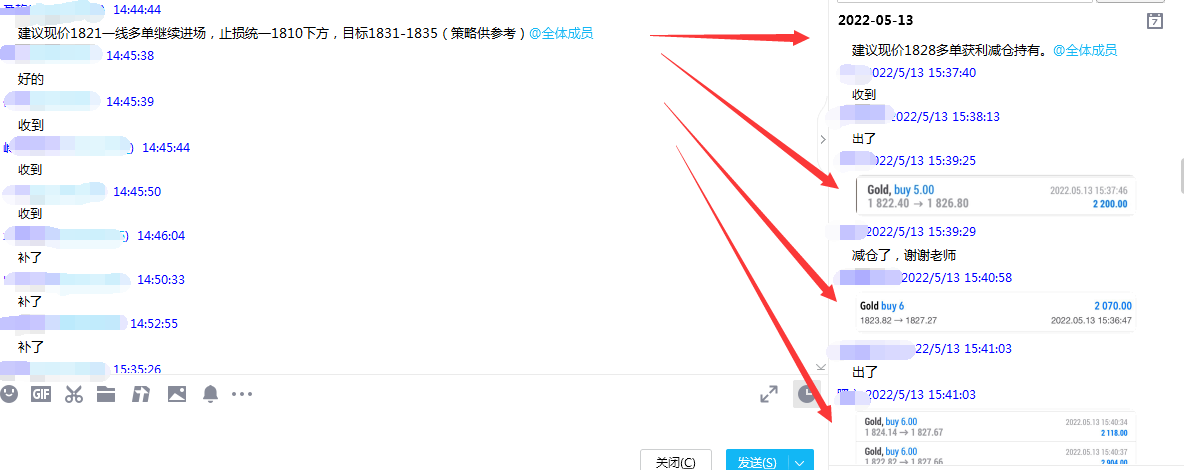Click the 关闭(C) close button
The width and height of the screenshot is (1184, 470).
tap(676, 462)
